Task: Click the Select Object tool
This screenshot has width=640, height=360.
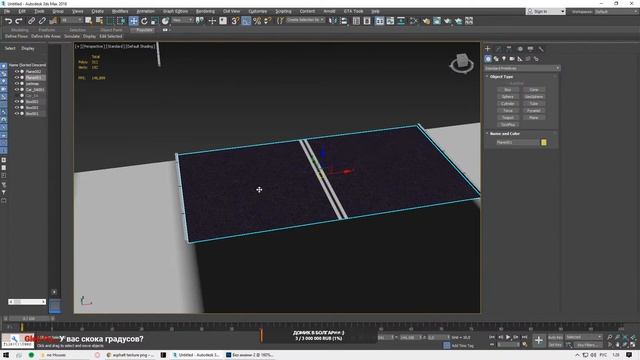Action: tap(89, 21)
